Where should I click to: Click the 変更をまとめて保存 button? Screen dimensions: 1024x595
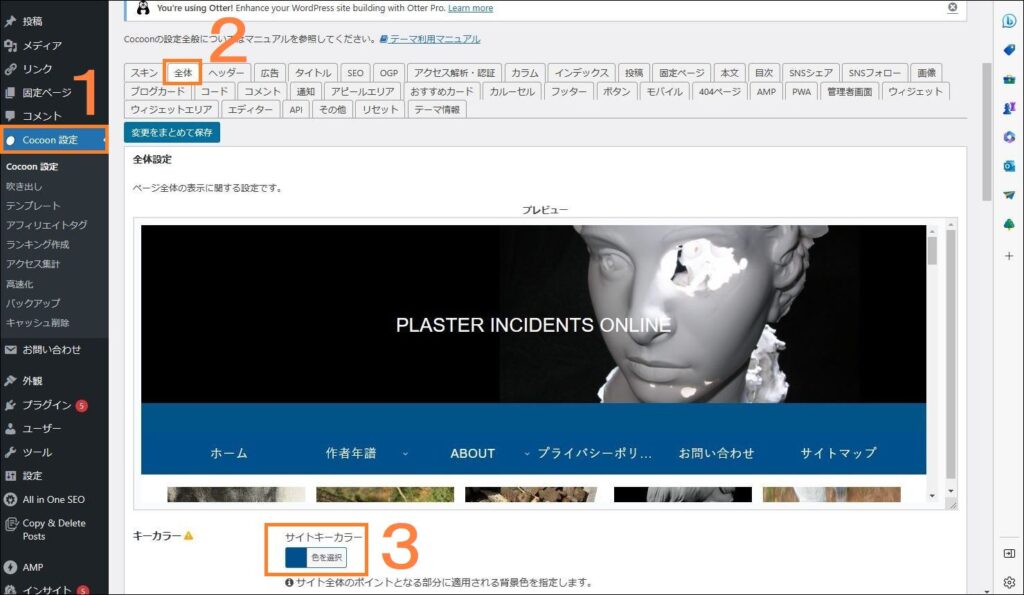(x=172, y=132)
